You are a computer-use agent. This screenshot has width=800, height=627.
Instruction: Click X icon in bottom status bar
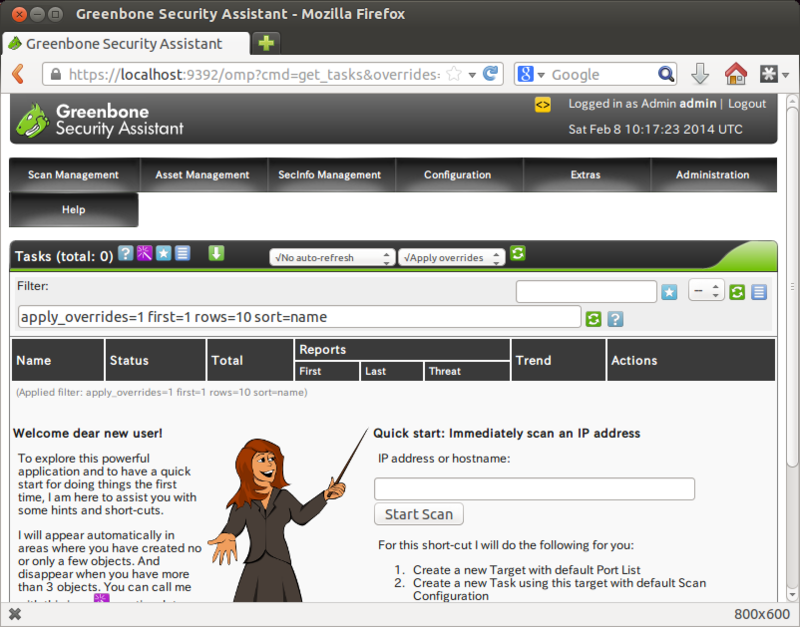pyautogui.click(x=15, y=614)
